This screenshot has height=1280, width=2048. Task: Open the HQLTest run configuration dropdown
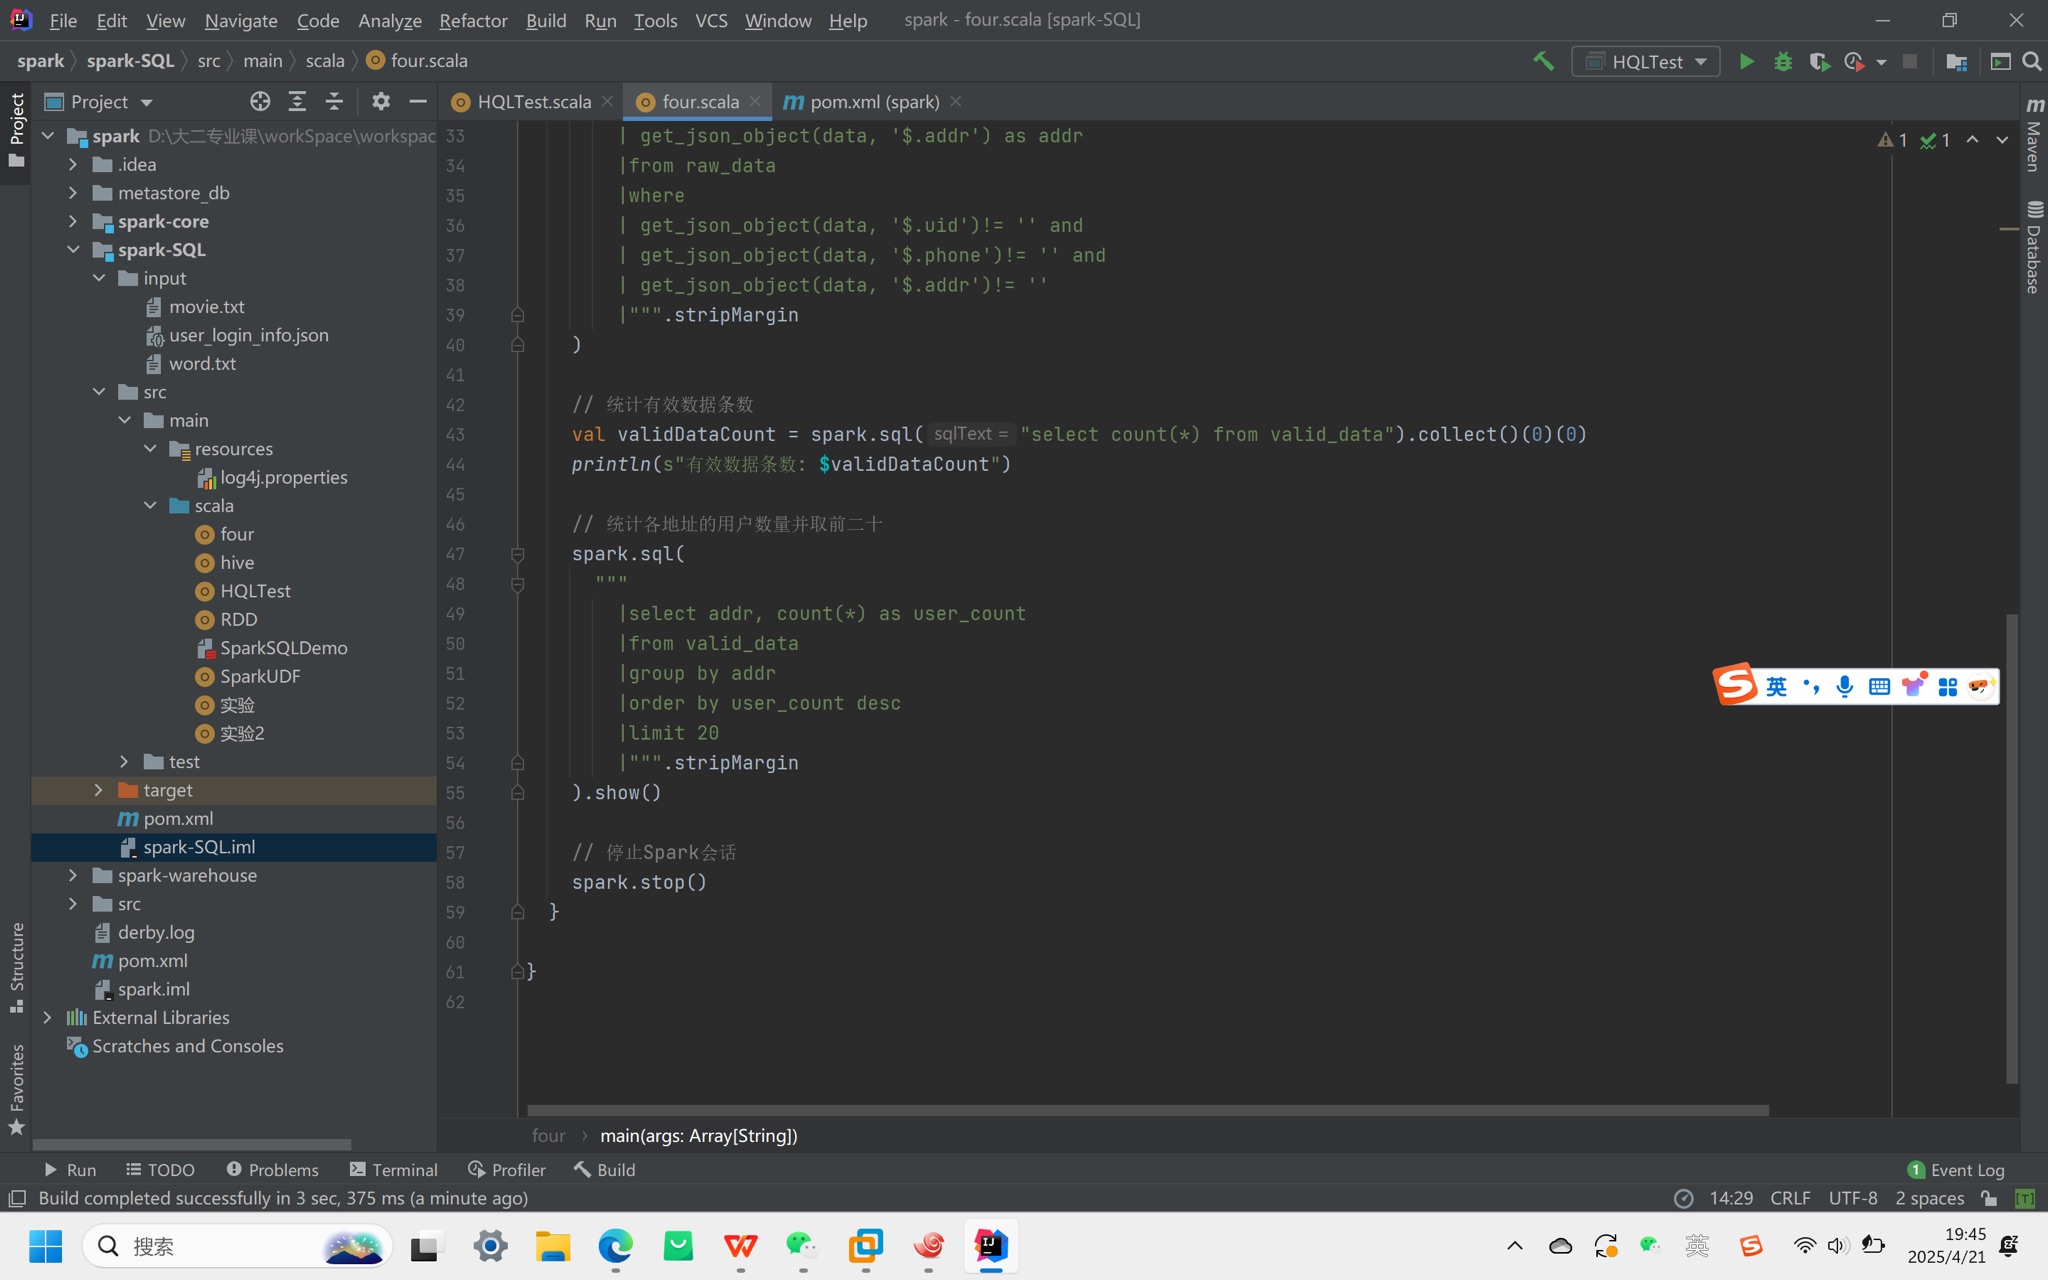coord(1646,61)
